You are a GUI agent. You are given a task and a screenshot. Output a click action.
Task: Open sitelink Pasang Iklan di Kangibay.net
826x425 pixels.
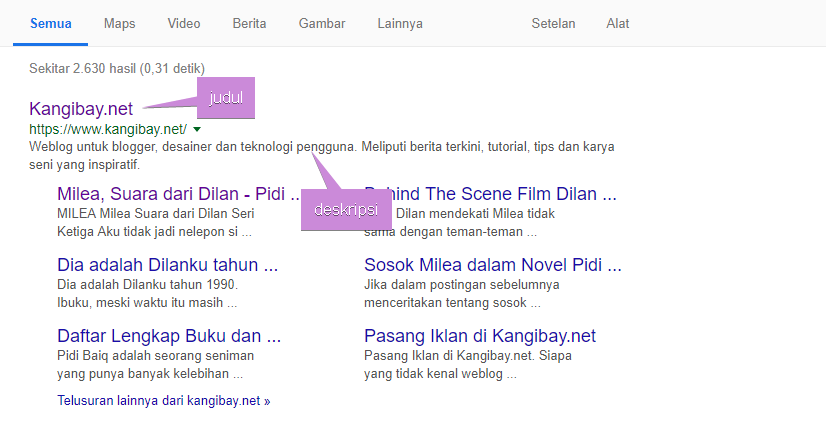coord(480,335)
